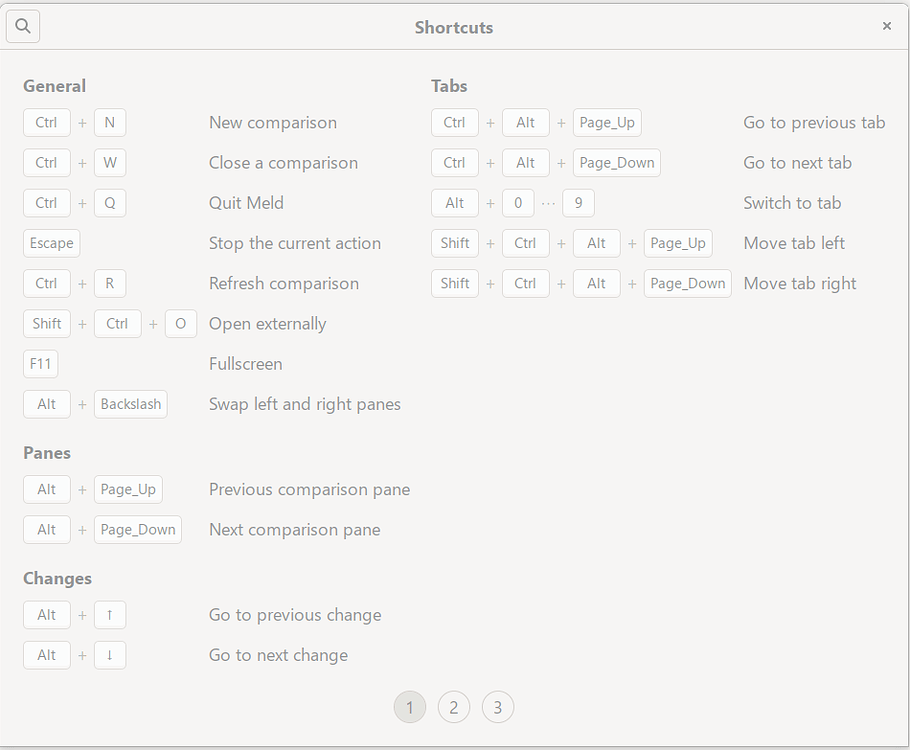The image size is (910, 750).
Task: Click the 'Swap left and right panes' label
Action: click(304, 404)
